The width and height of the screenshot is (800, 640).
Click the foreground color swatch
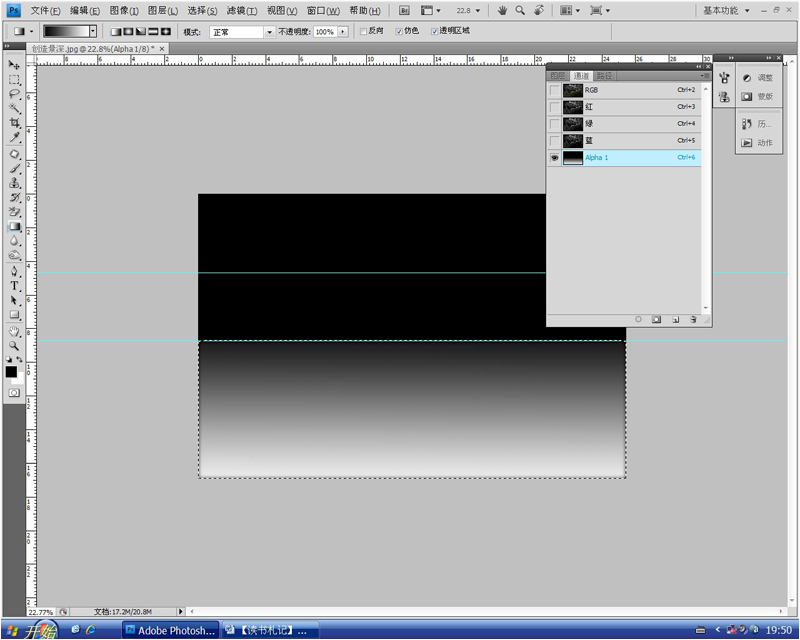(x=11, y=372)
